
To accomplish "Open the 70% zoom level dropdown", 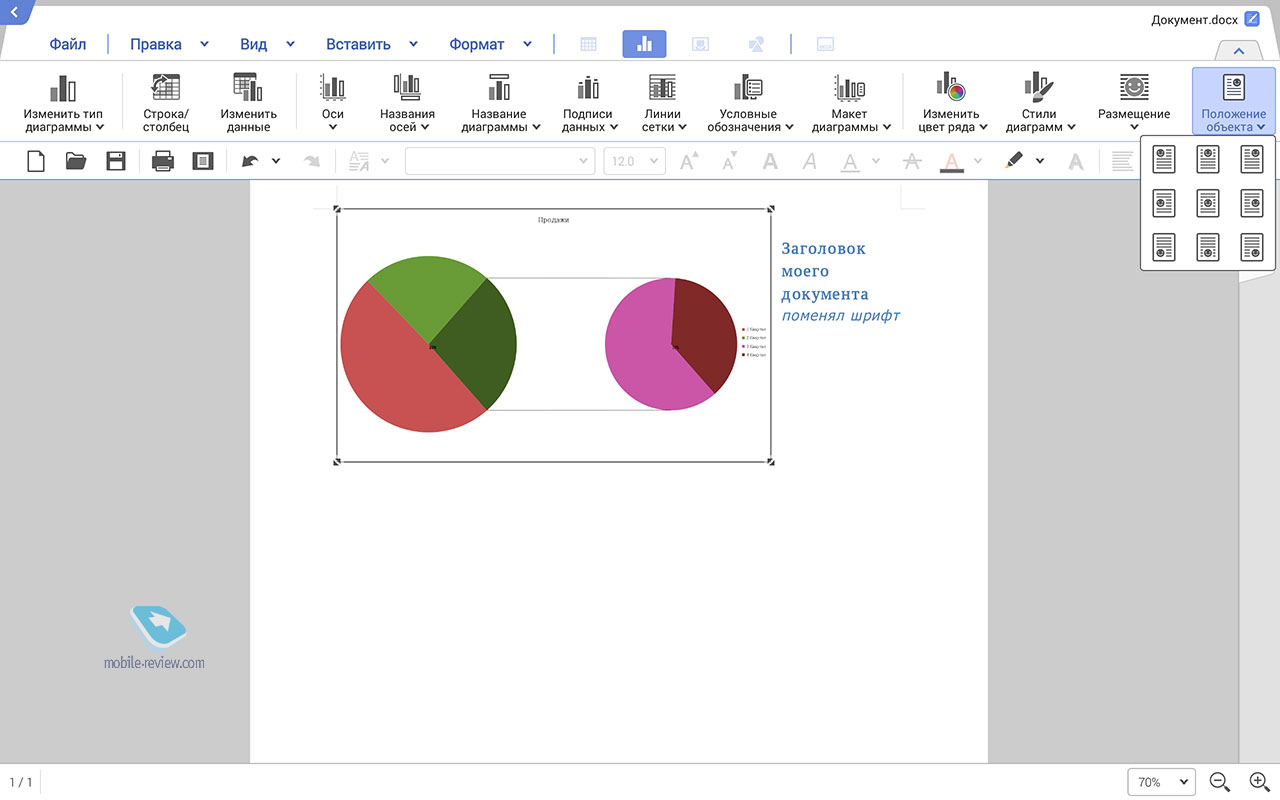I will tap(1161, 782).
